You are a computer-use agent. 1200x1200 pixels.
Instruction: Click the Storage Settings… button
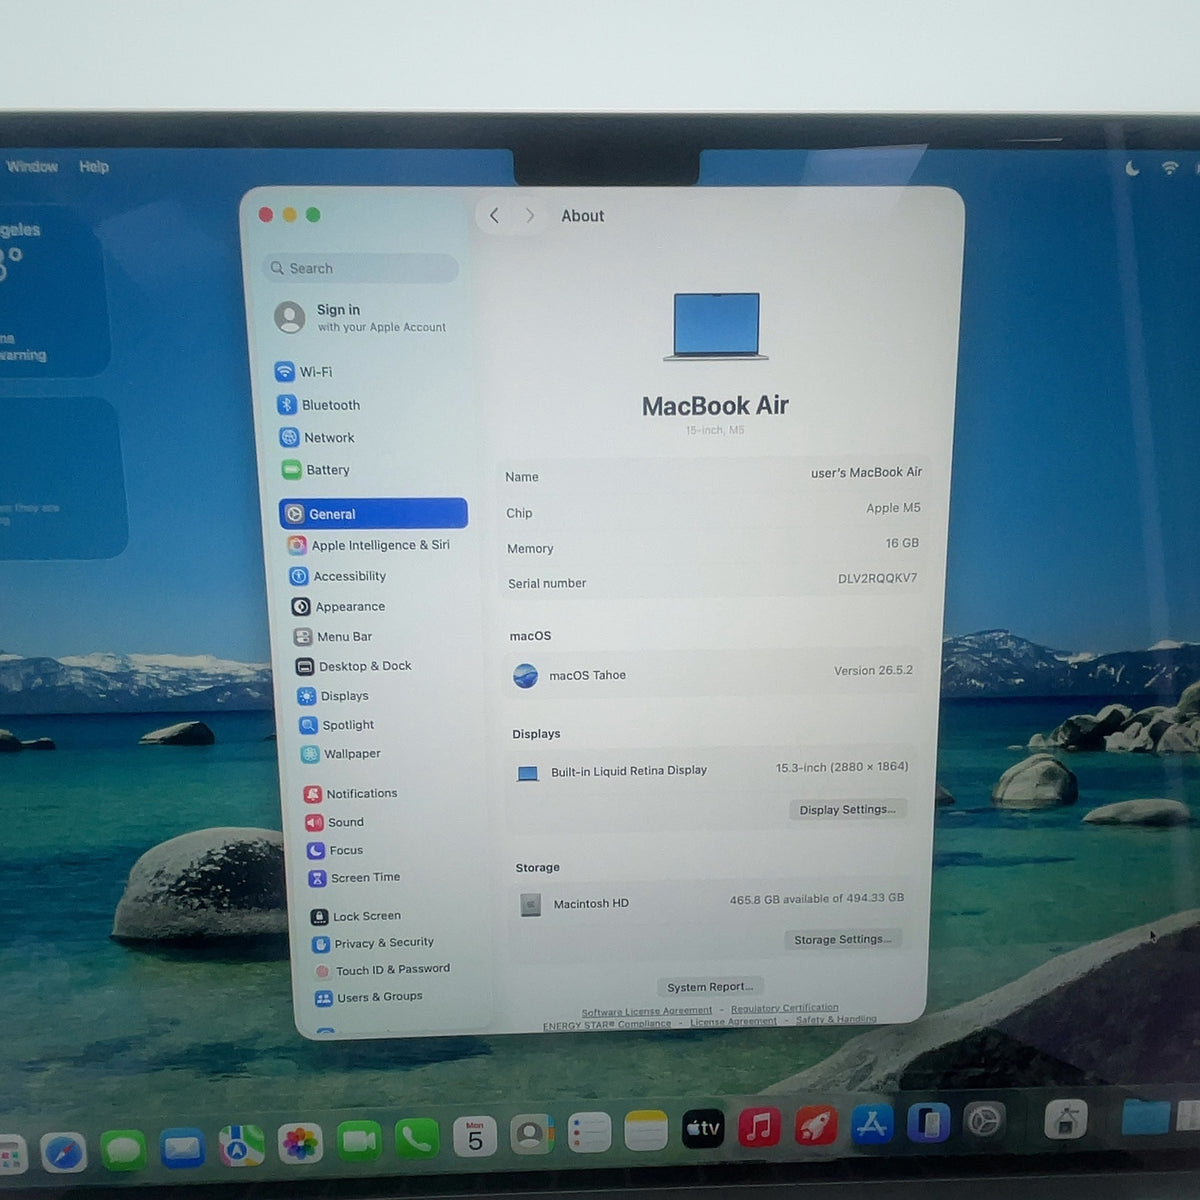[842, 939]
